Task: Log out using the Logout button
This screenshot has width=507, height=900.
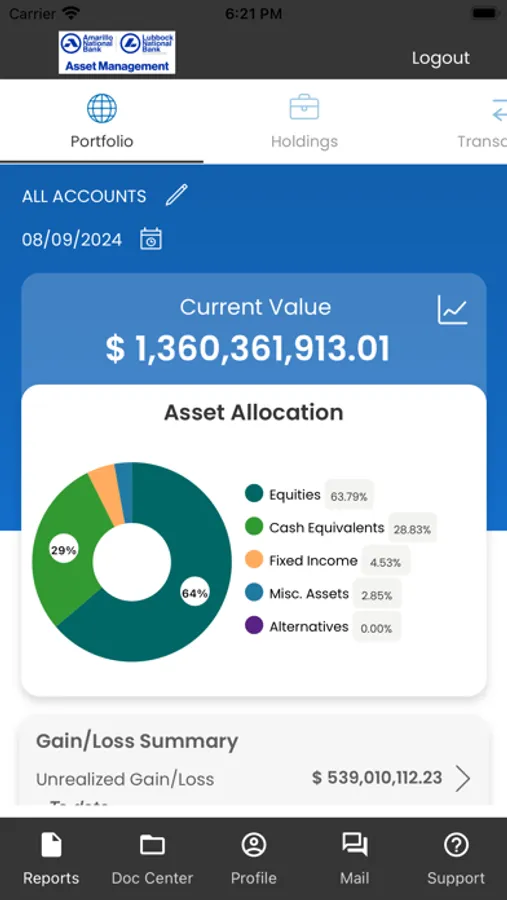Action: [440, 58]
